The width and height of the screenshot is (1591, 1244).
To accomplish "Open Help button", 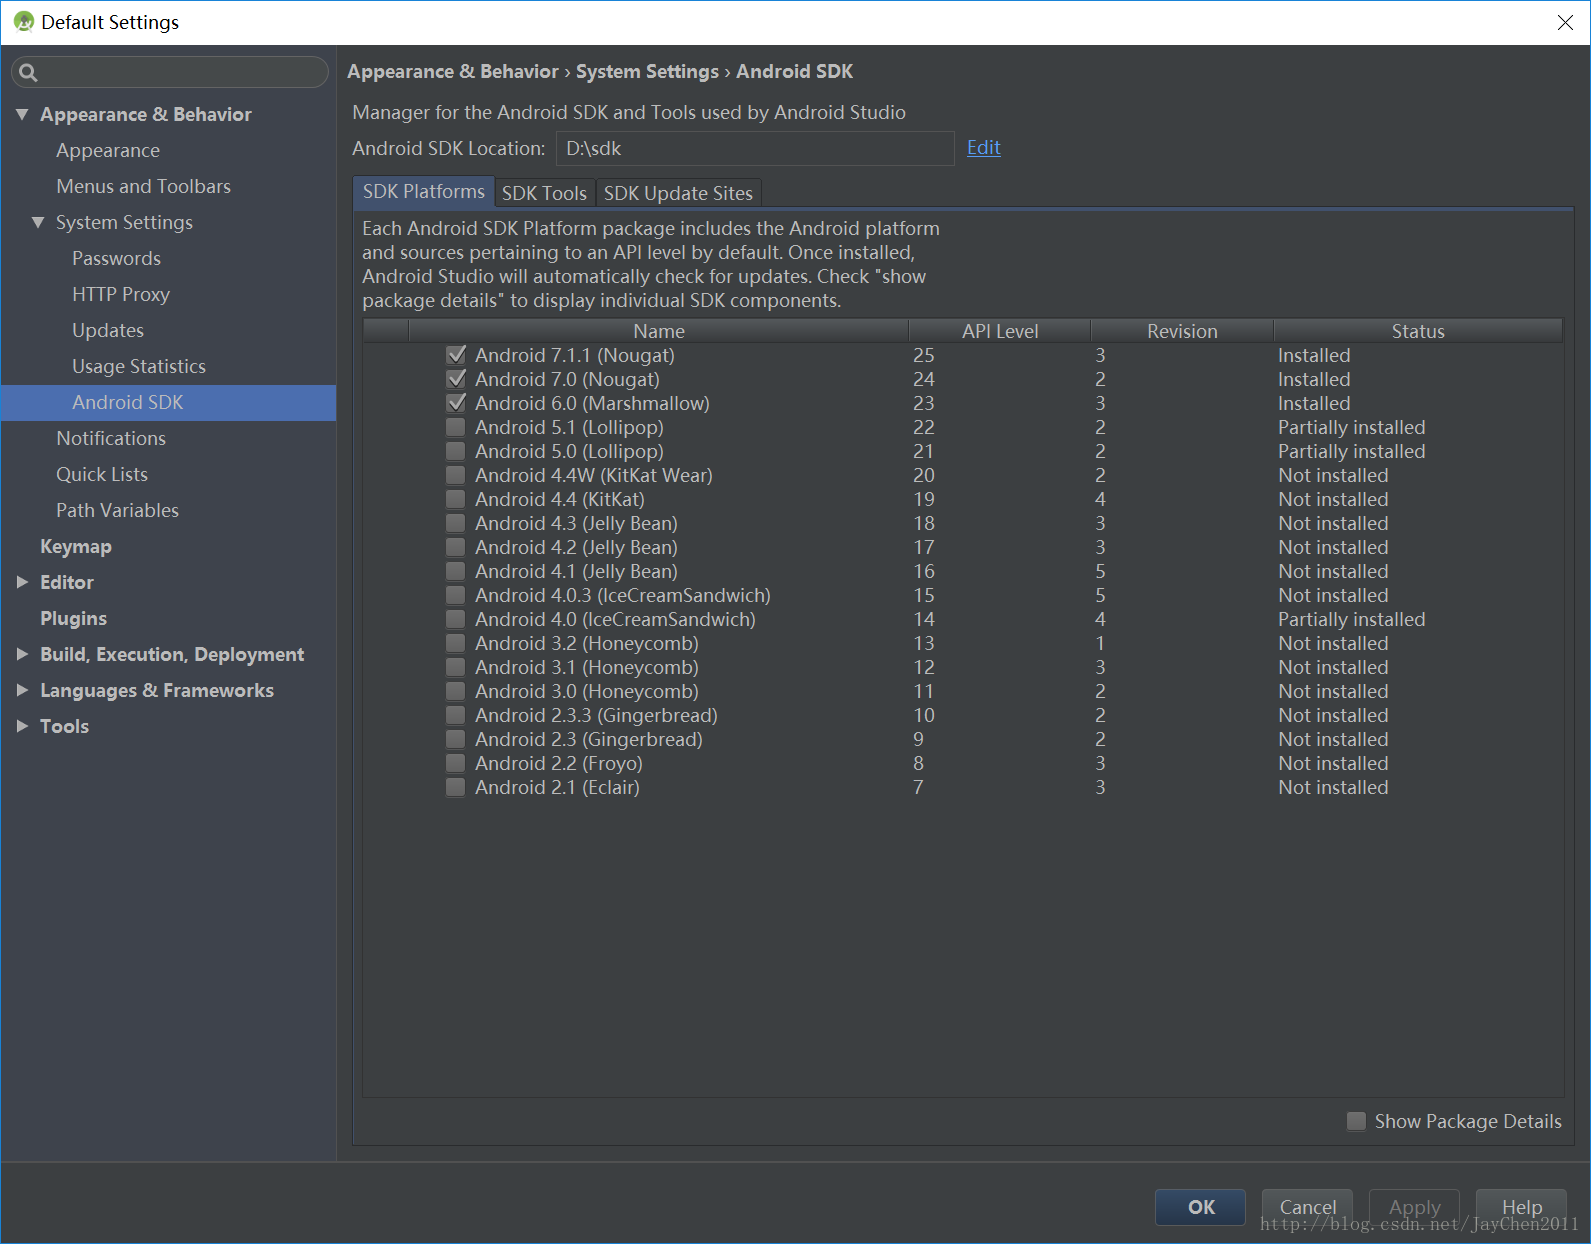I will (1521, 1207).
